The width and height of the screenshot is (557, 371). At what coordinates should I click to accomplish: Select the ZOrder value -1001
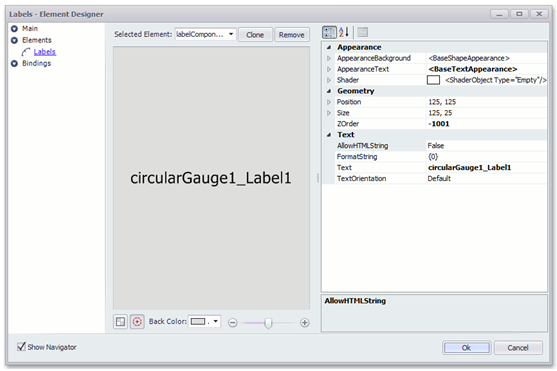439,124
